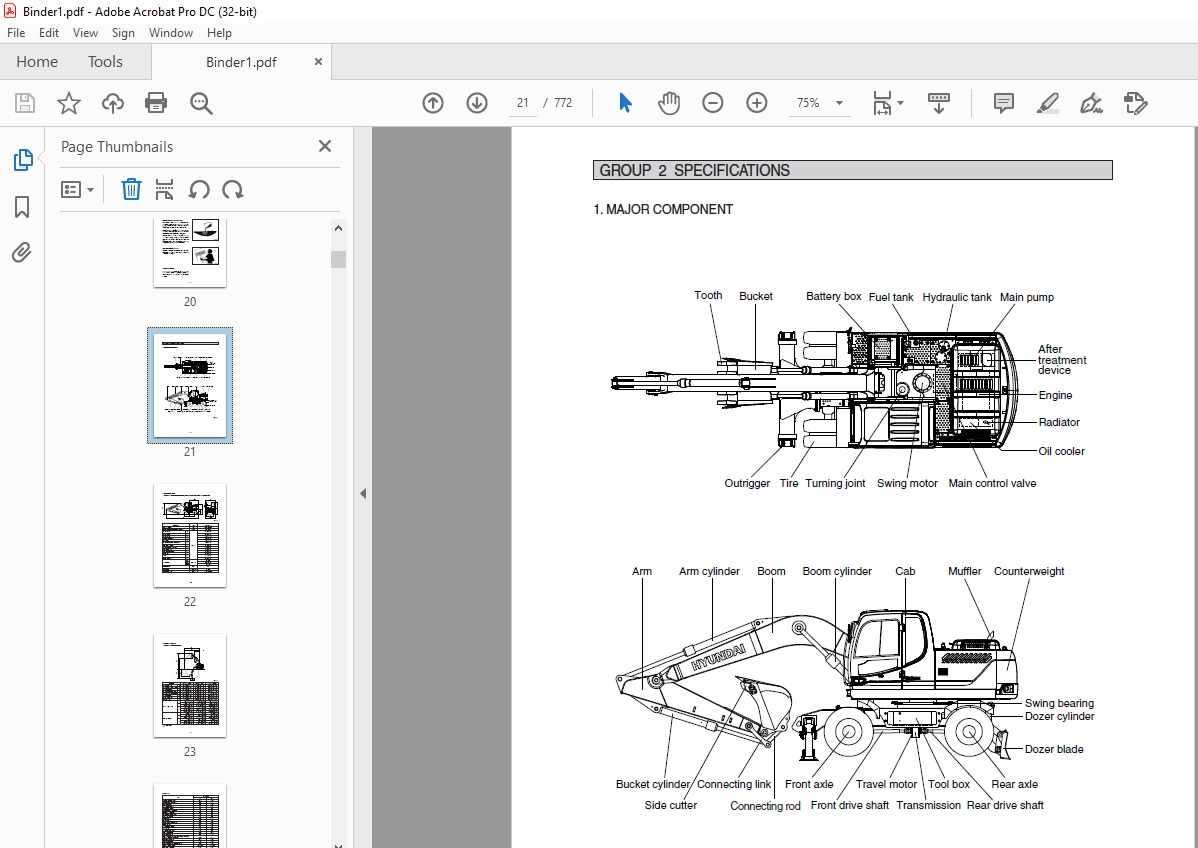Rotate page clockwise
This screenshot has width=1198, height=848.
point(233,189)
